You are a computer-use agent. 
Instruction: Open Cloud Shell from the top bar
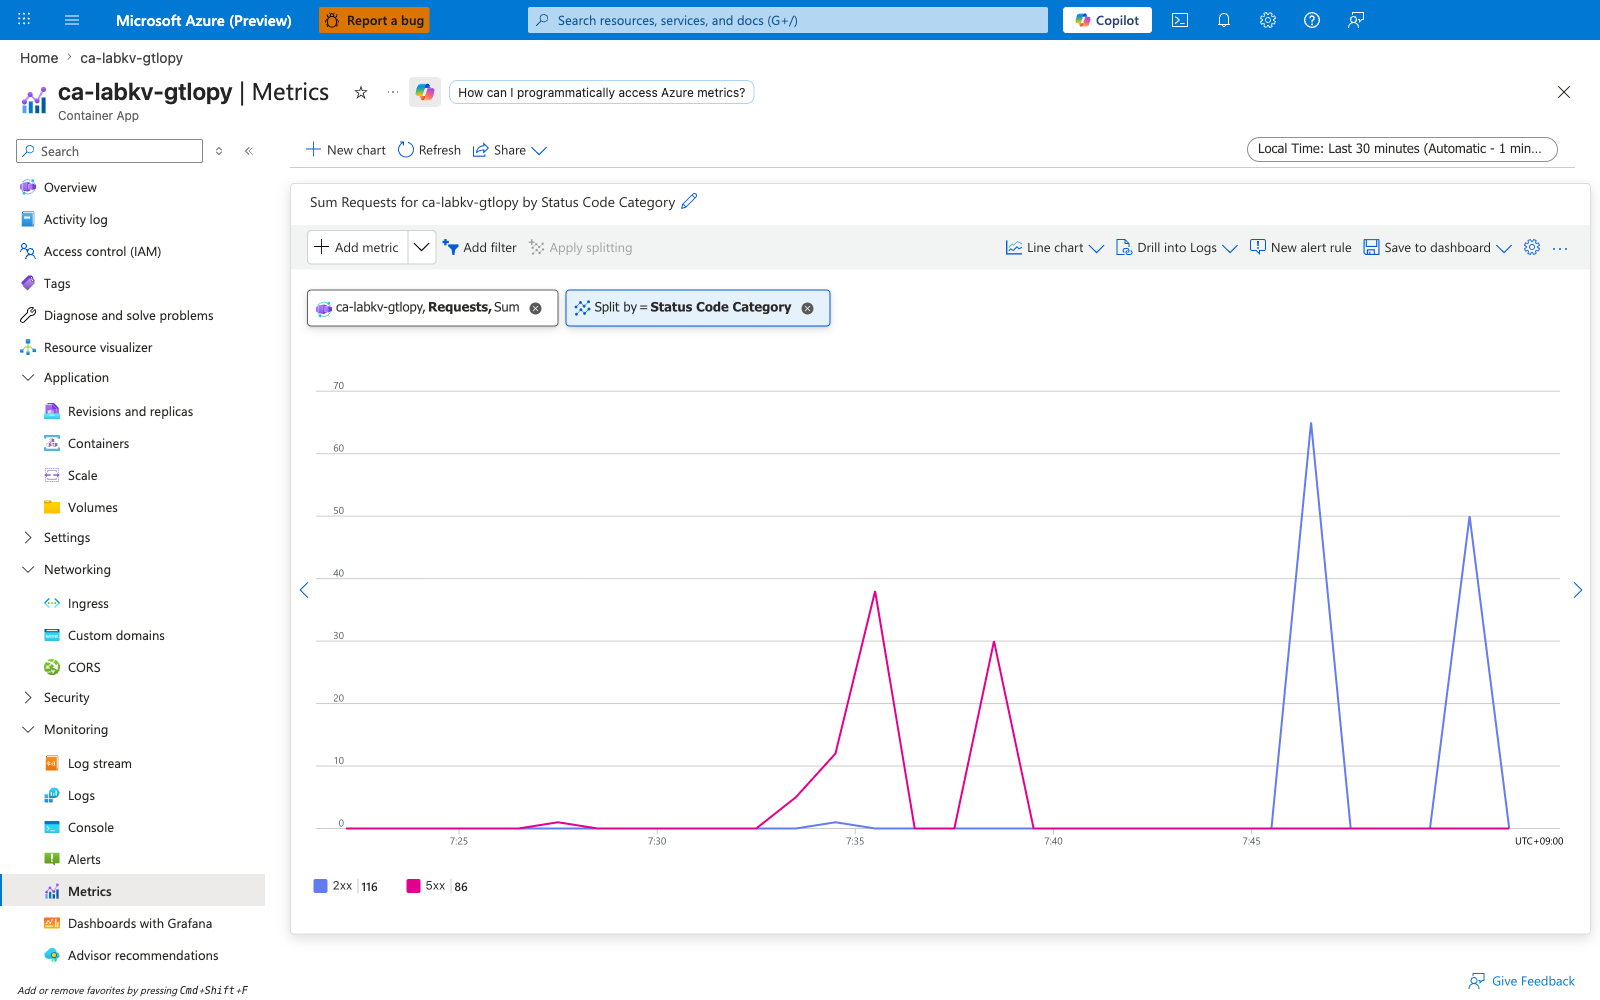tap(1180, 20)
